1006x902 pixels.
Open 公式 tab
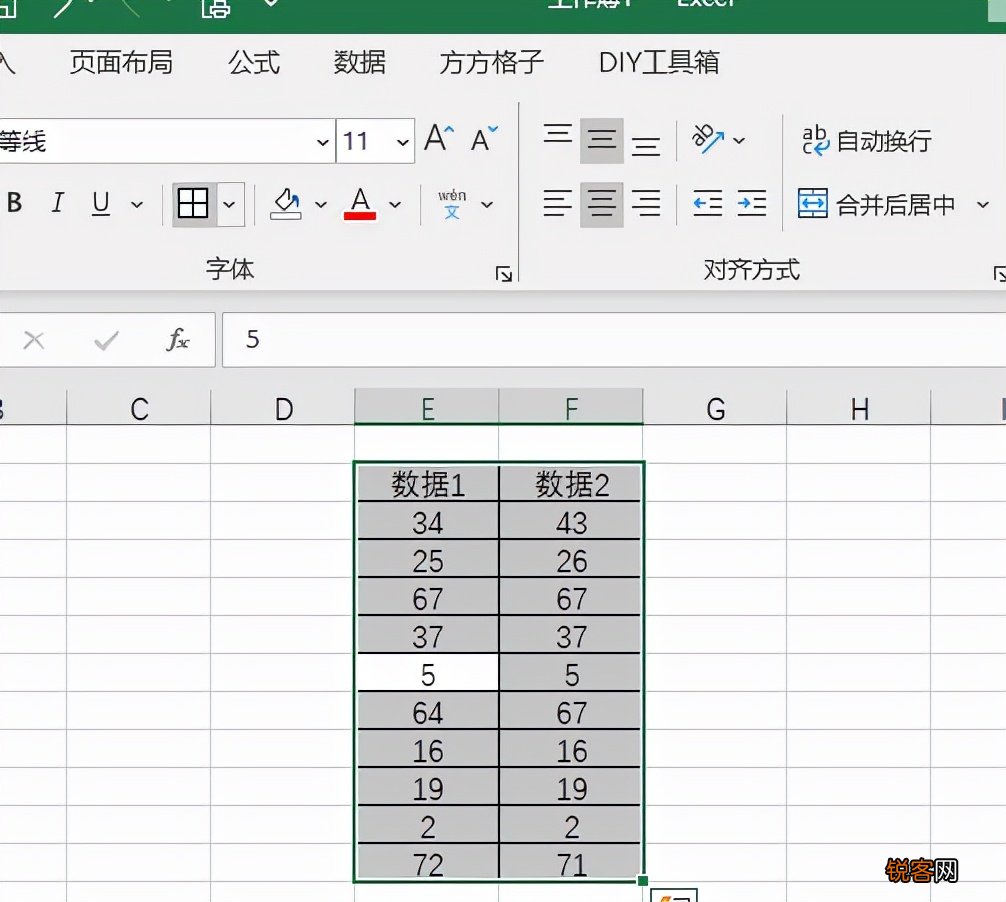[254, 62]
